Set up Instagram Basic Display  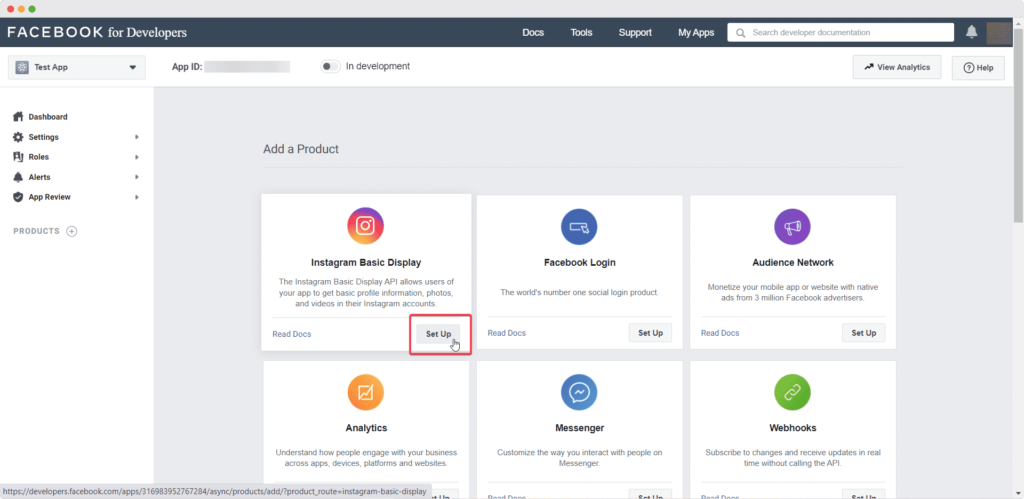click(x=438, y=334)
